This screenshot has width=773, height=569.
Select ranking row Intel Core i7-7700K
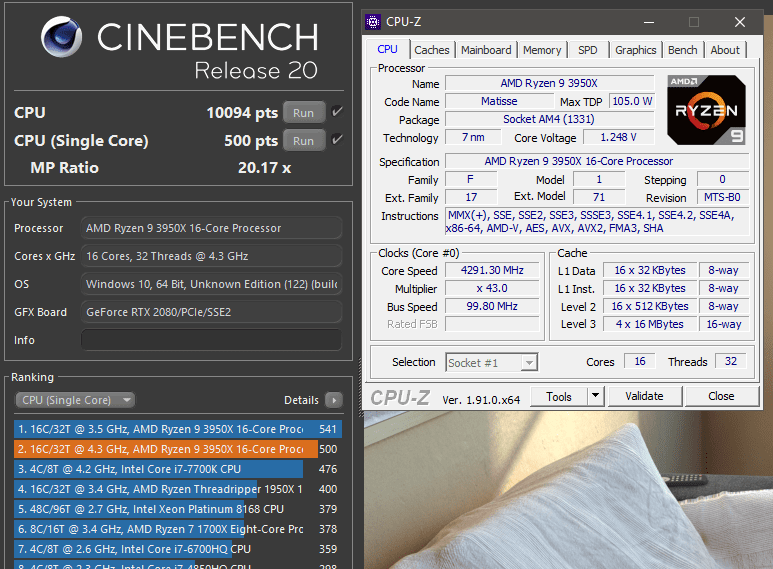click(177, 469)
